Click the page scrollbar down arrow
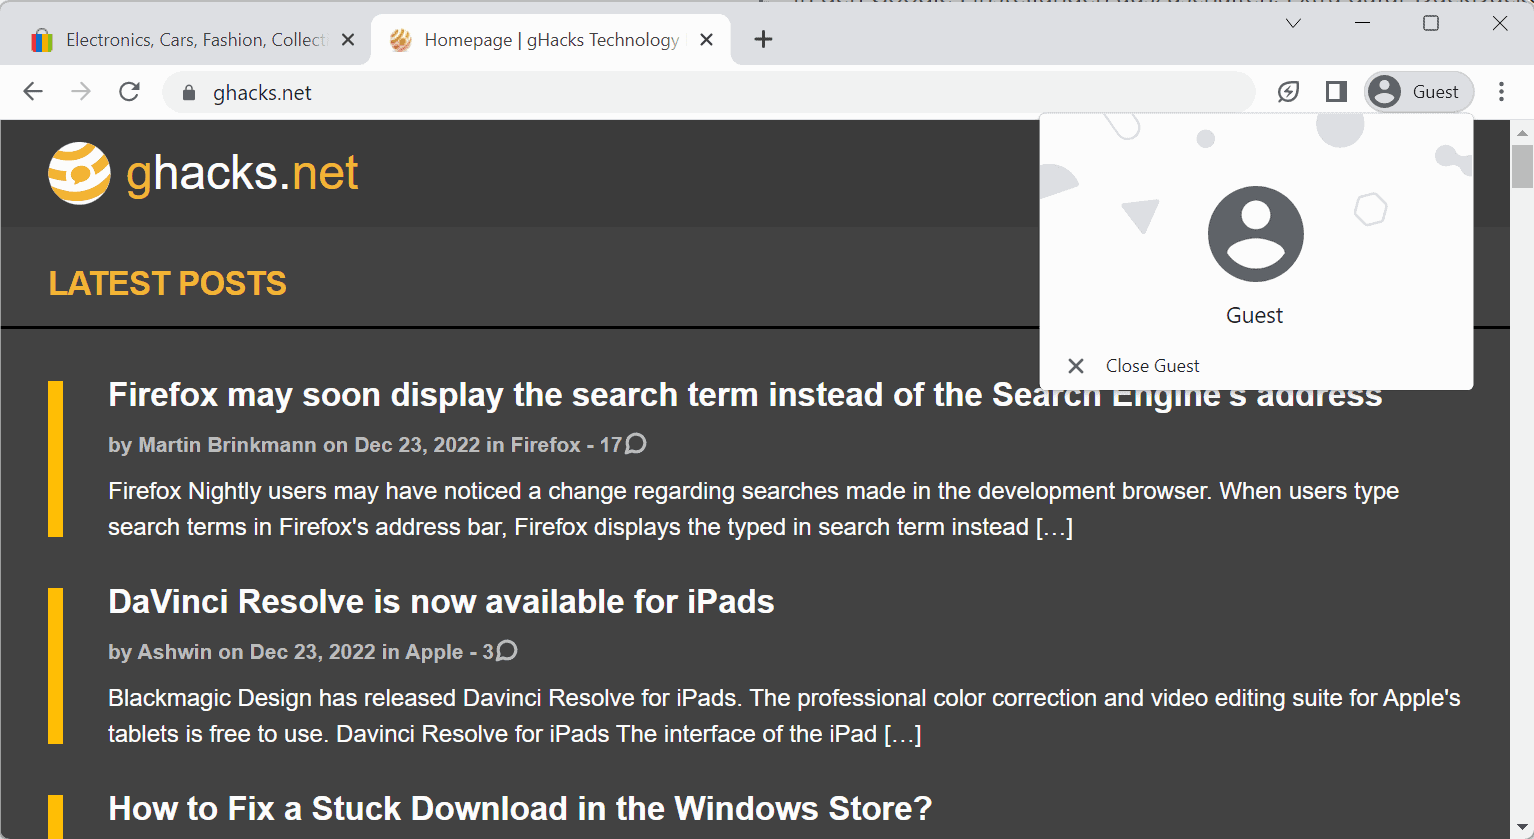The height and width of the screenshot is (839, 1534). (1522, 828)
